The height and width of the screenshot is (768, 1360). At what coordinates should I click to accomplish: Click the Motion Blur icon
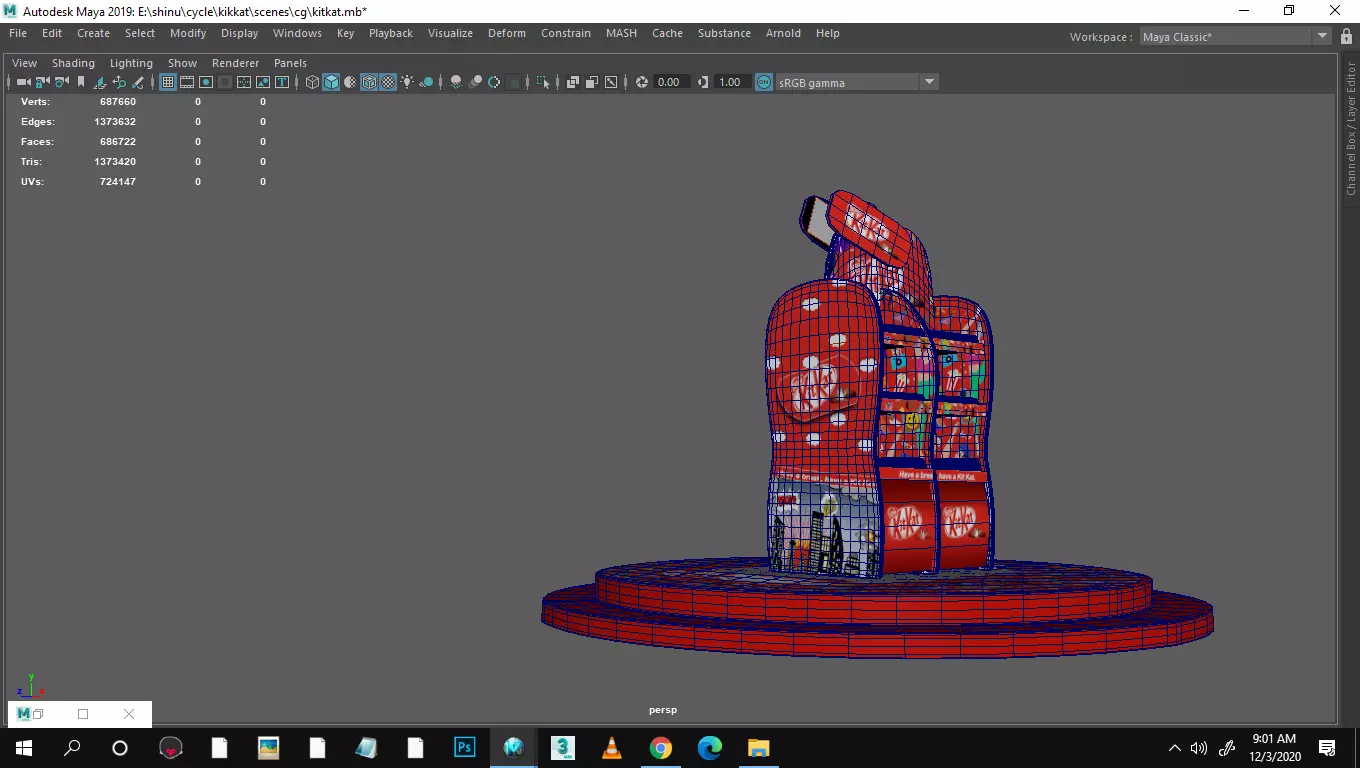tap(475, 82)
